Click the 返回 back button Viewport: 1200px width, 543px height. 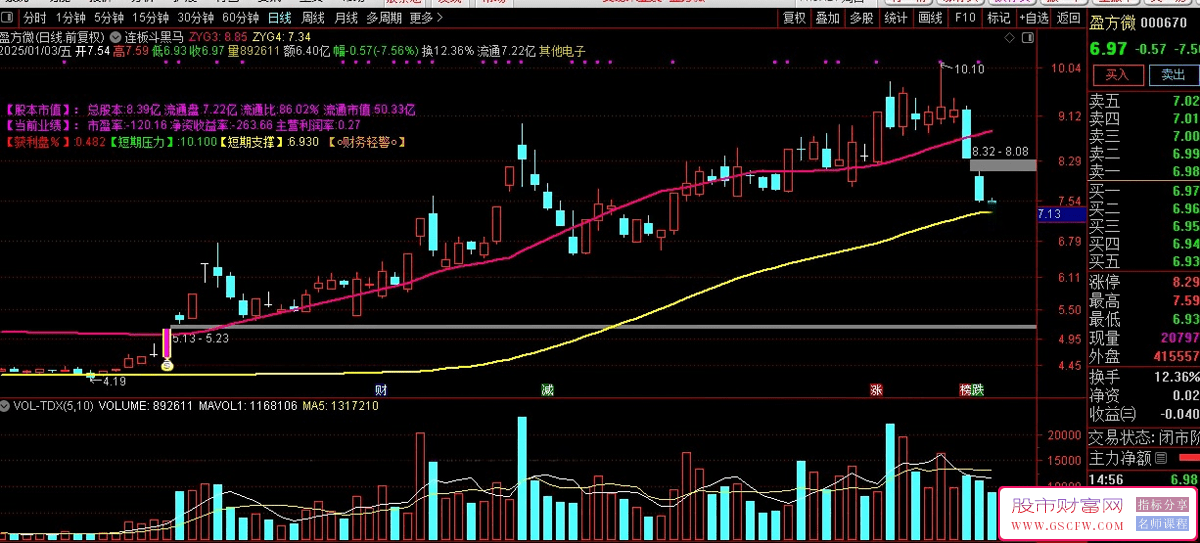(x=1068, y=18)
